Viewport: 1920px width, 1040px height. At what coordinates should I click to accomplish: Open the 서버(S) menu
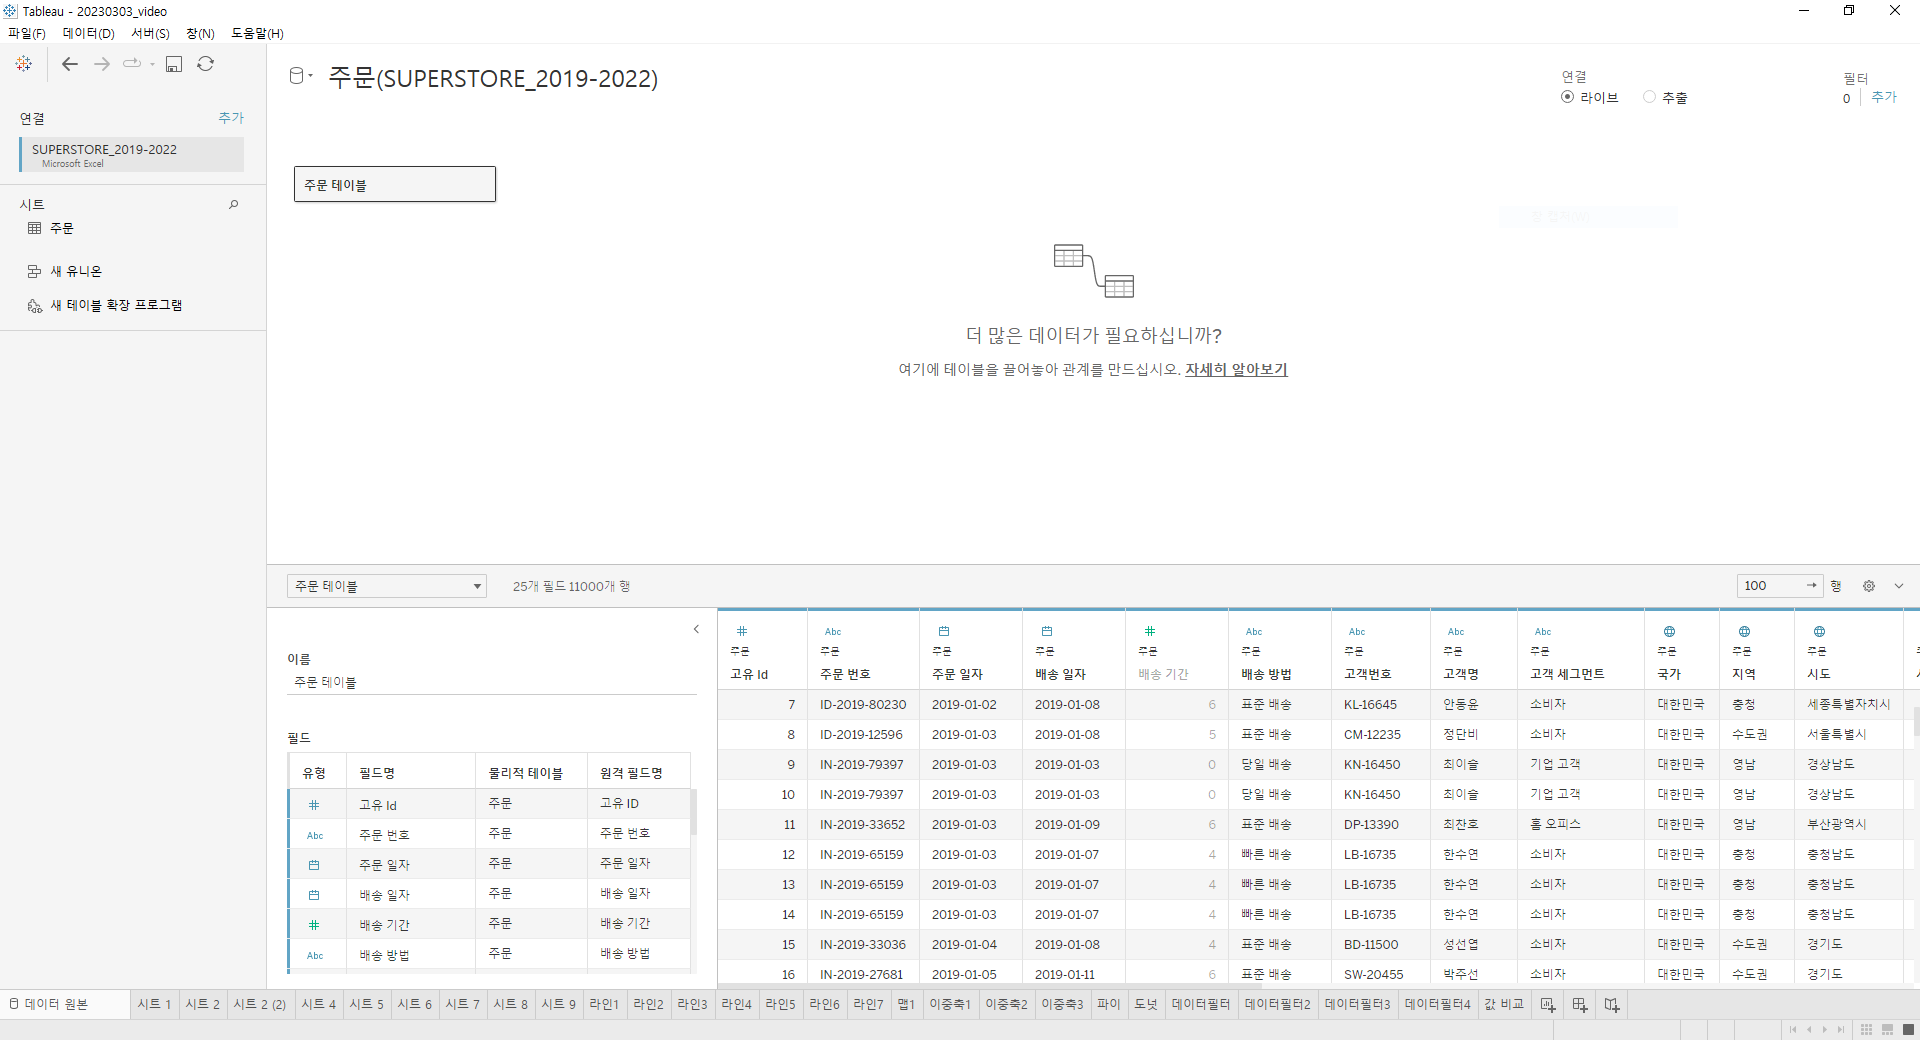(151, 33)
